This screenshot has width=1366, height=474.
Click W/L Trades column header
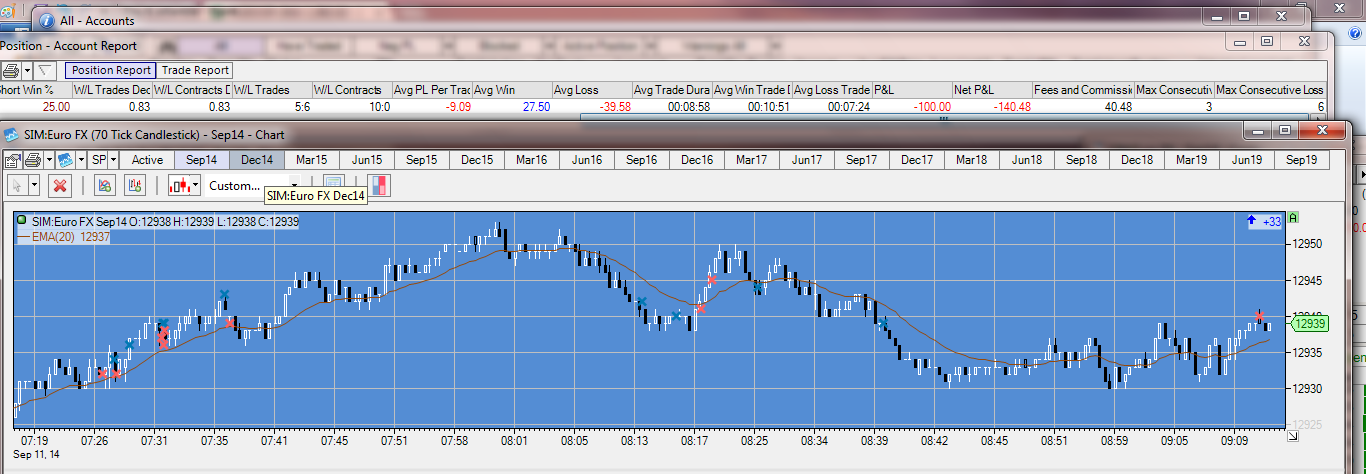pyautogui.click(x=272, y=90)
